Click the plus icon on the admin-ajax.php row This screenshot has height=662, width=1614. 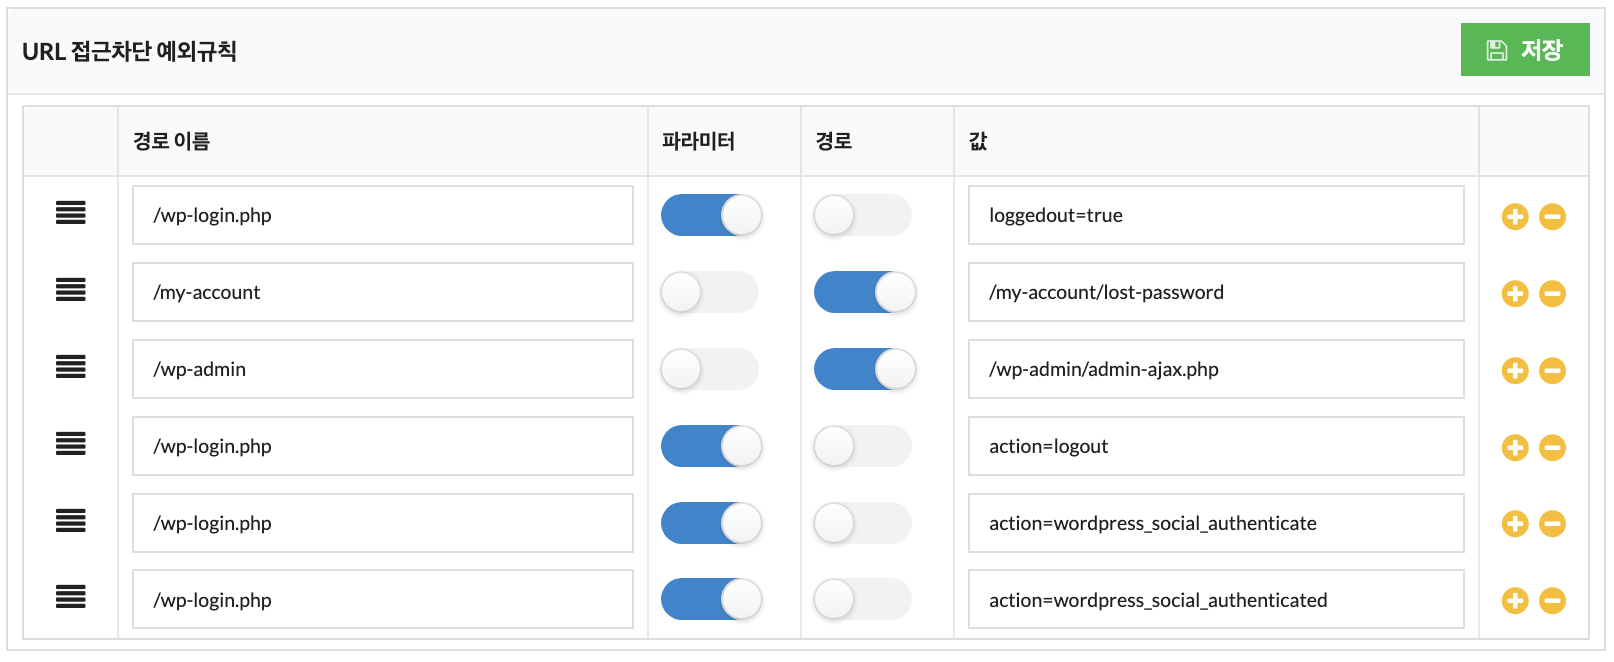coord(1515,370)
